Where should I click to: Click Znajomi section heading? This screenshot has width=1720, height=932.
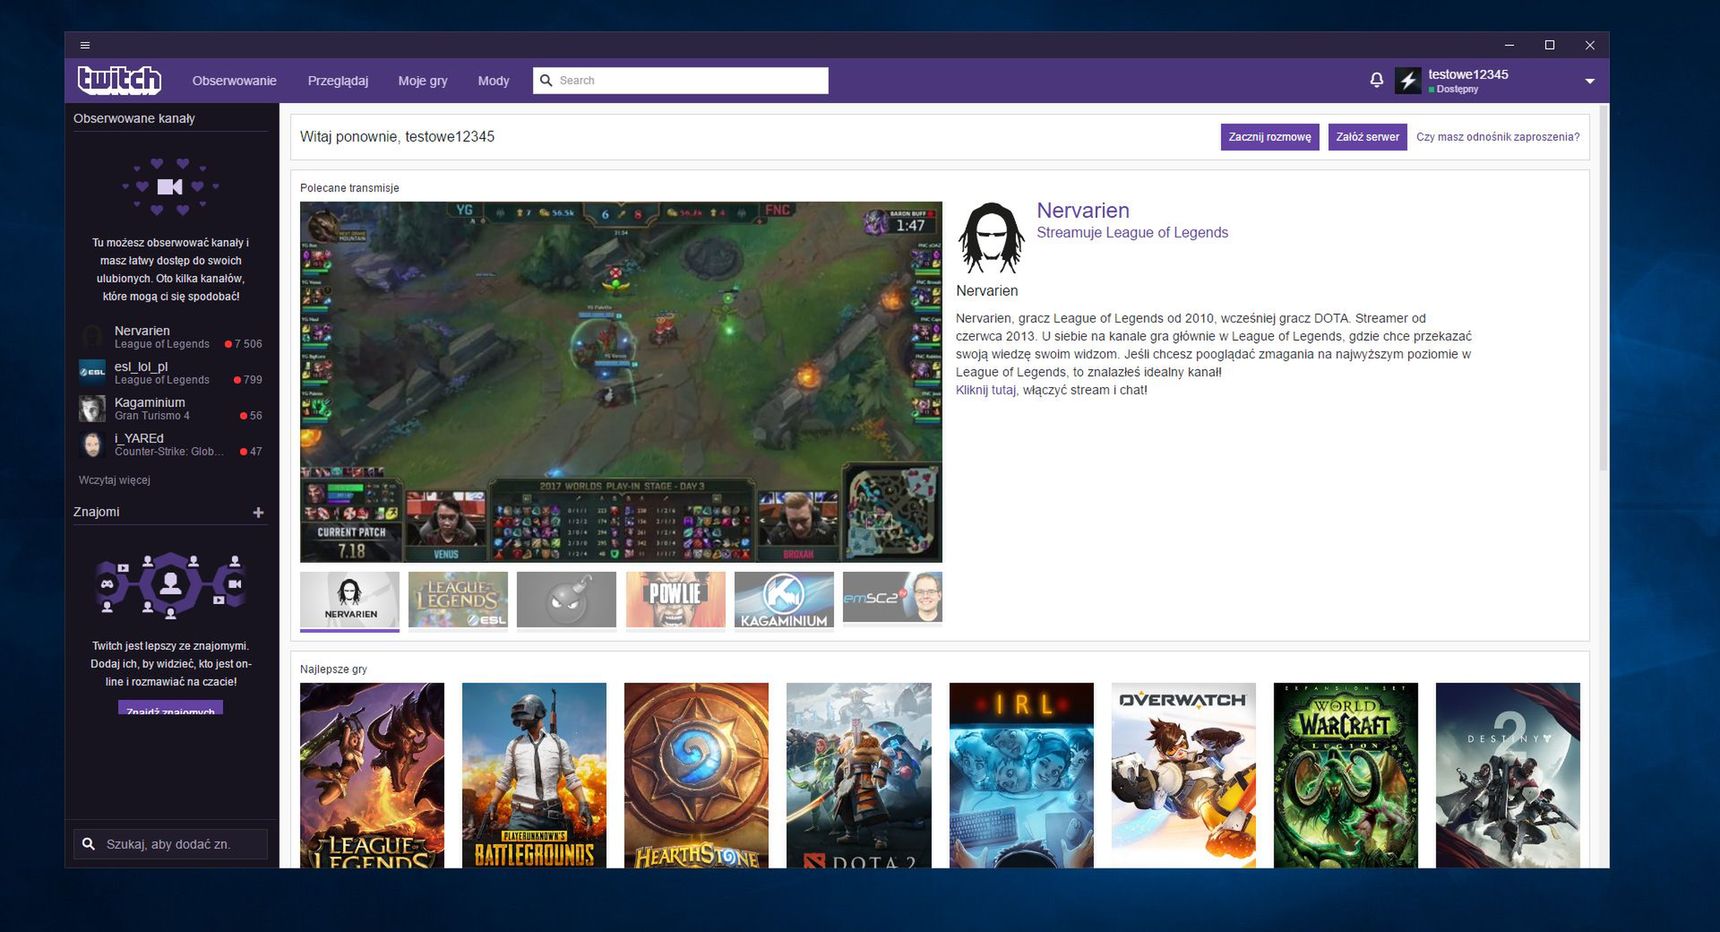click(x=96, y=512)
